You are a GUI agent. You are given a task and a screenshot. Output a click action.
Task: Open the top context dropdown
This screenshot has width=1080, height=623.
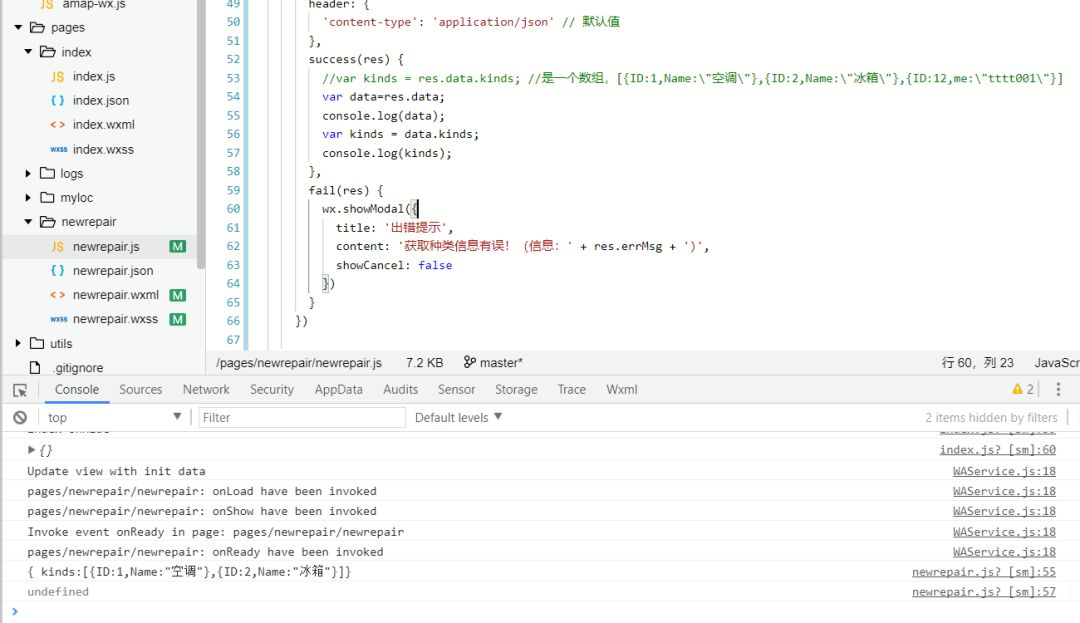pyautogui.click(x=114, y=417)
